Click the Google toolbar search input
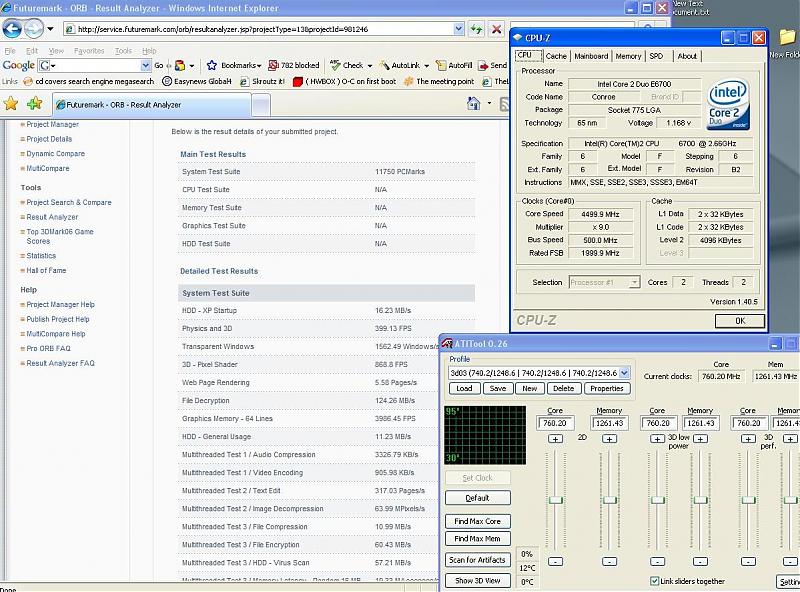The image size is (800, 592). (x=95, y=65)
